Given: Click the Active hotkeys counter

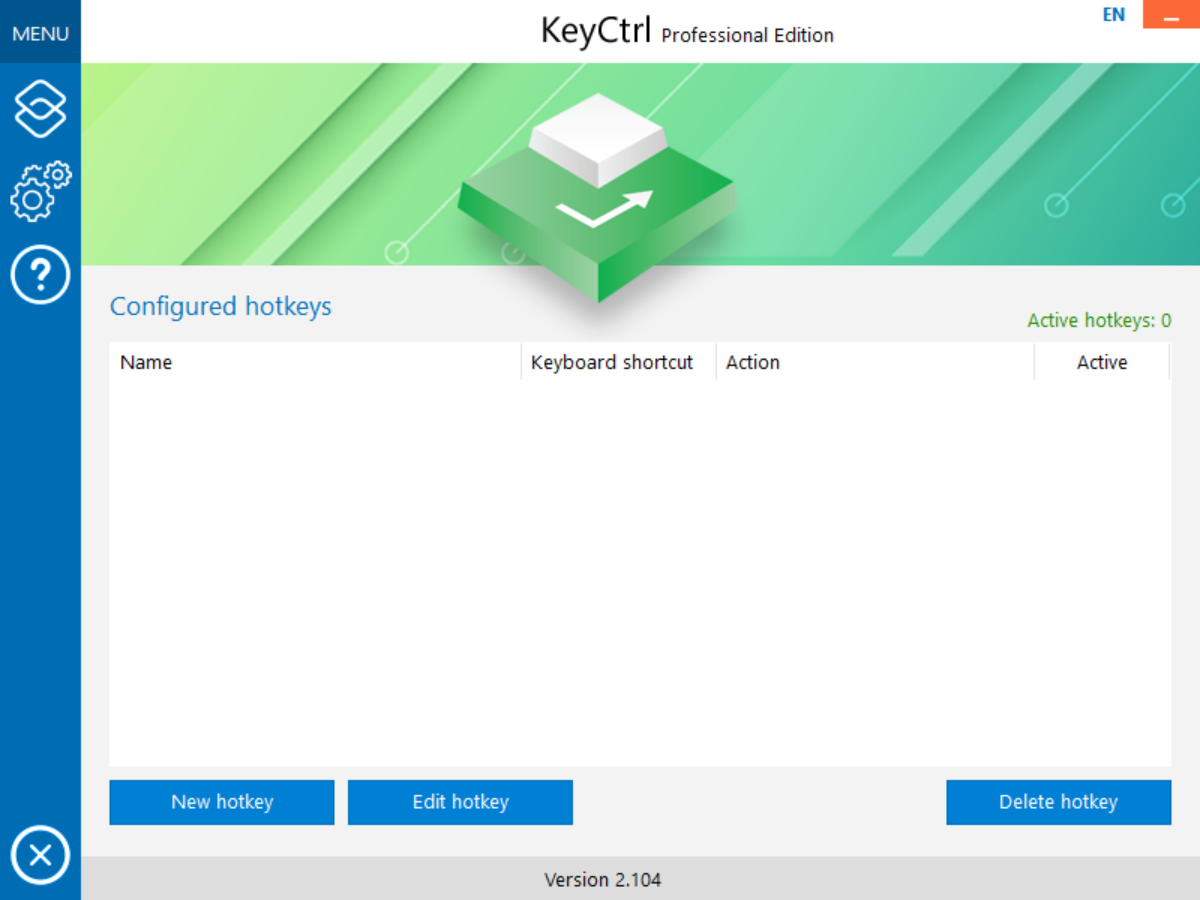Looking at the screenshot, I should click(1098, 320).
